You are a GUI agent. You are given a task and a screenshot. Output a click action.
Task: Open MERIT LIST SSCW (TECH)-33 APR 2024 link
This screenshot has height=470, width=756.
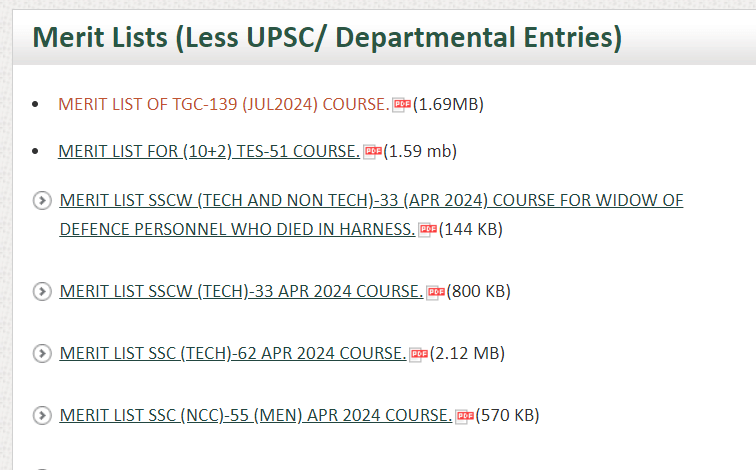(x=241, y=291)
